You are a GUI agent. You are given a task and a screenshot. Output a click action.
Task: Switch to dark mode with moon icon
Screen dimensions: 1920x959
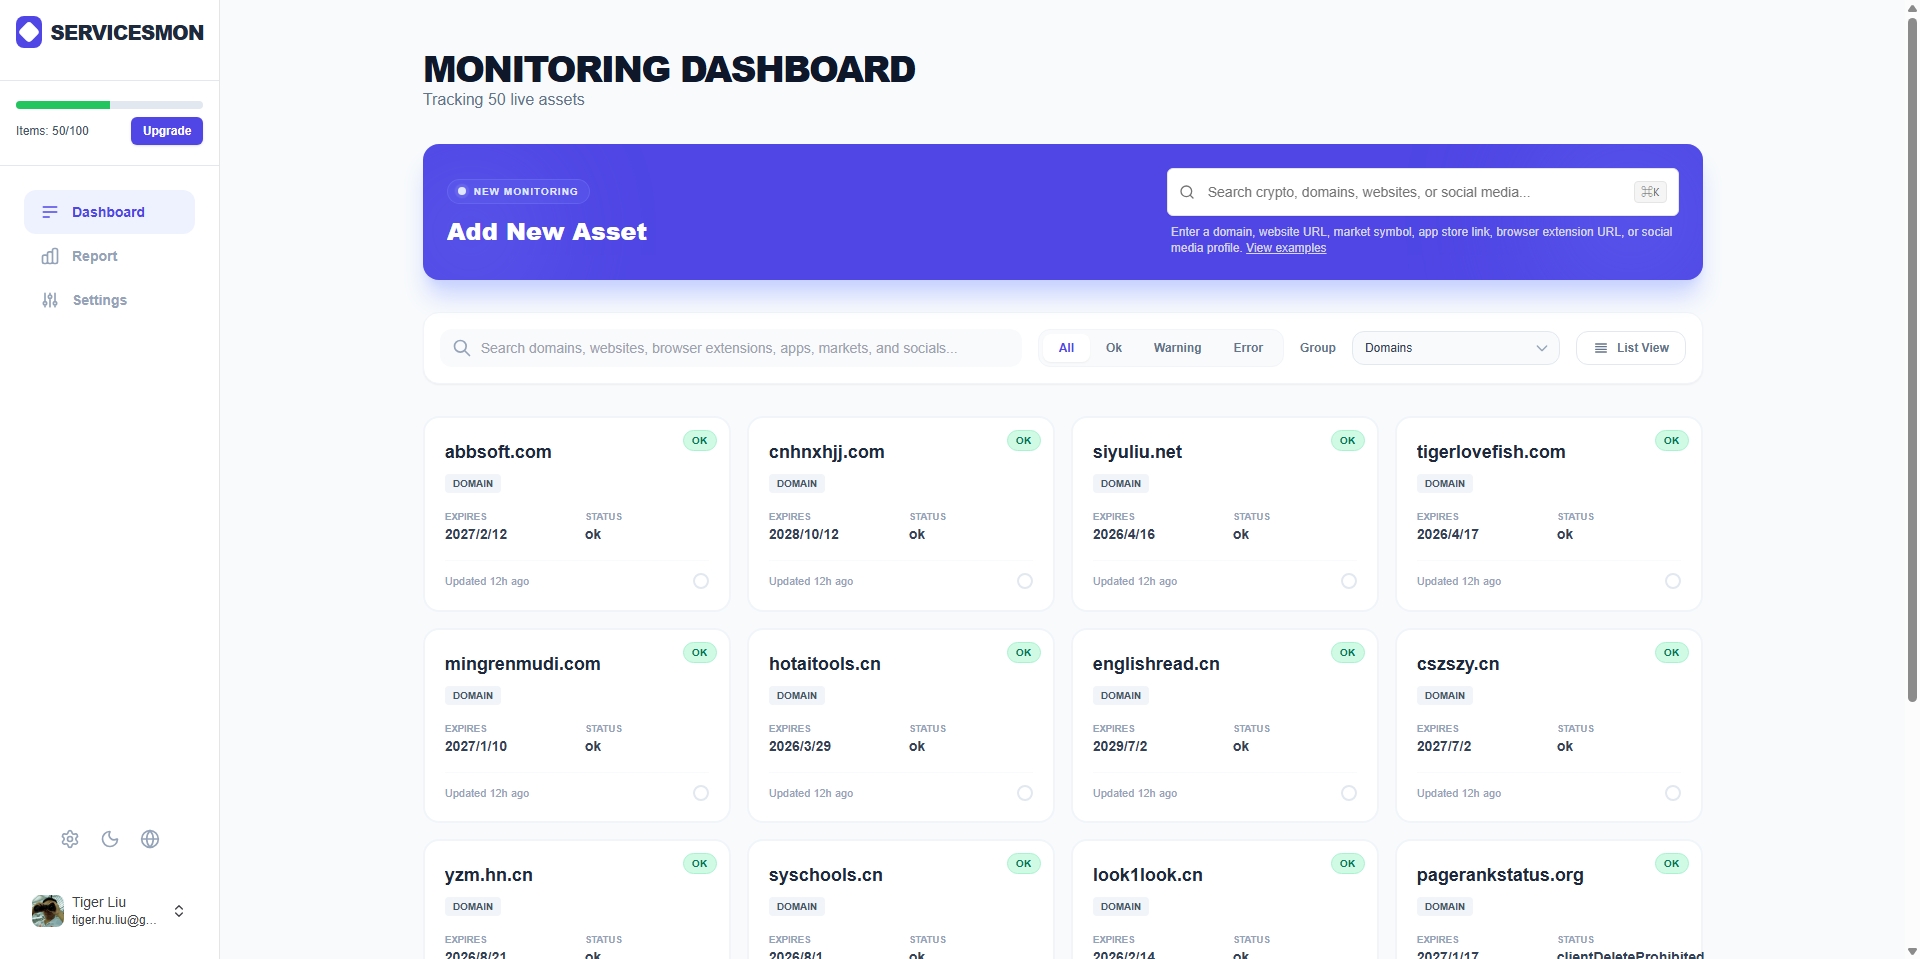click(x=110, y=839)
